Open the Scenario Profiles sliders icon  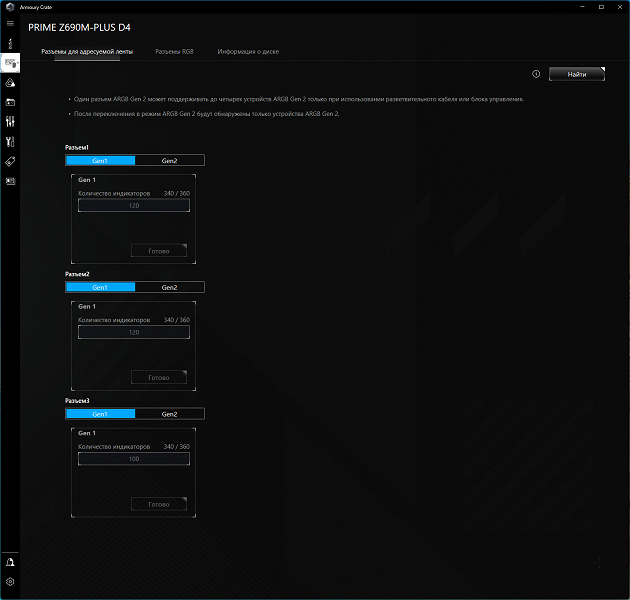[x=10, y=121]
